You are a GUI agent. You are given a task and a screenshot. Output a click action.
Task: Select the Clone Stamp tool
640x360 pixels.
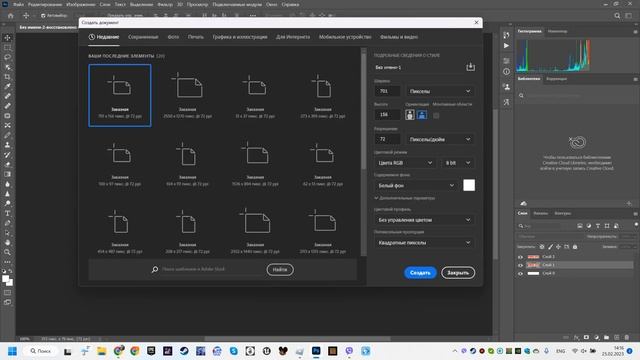pos(7,145)
